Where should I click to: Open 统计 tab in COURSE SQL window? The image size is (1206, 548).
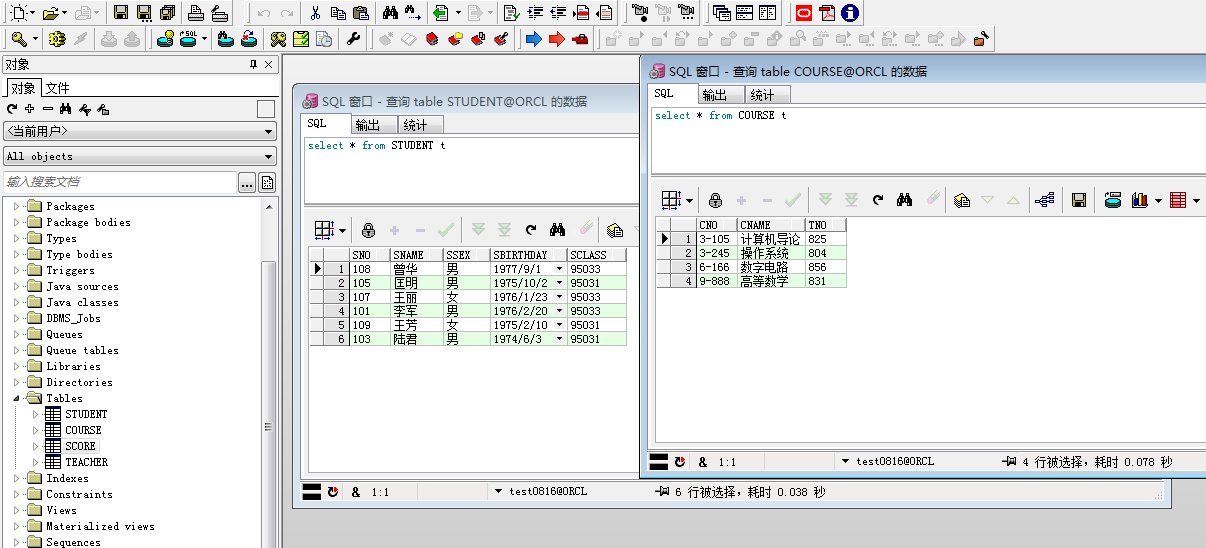pos(762,95)
